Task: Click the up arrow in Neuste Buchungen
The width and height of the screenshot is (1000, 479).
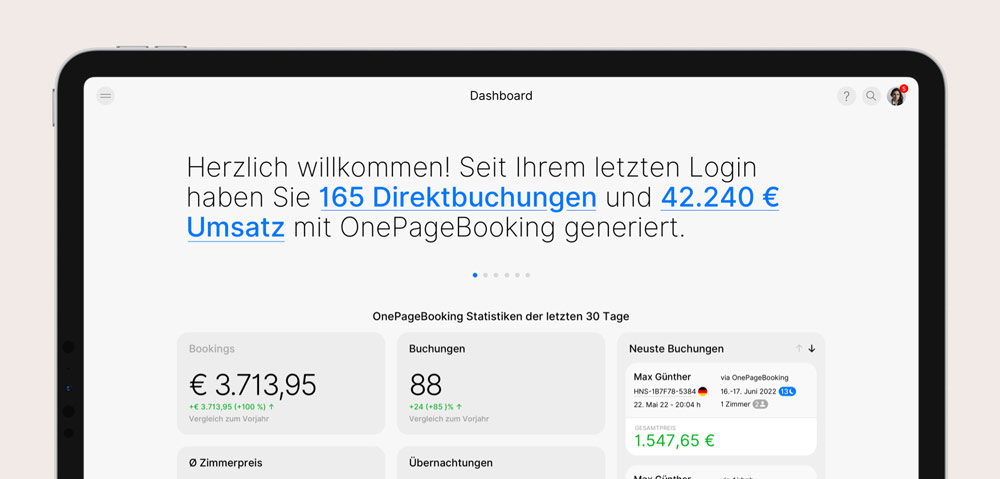Action: [x=799, y=348]
